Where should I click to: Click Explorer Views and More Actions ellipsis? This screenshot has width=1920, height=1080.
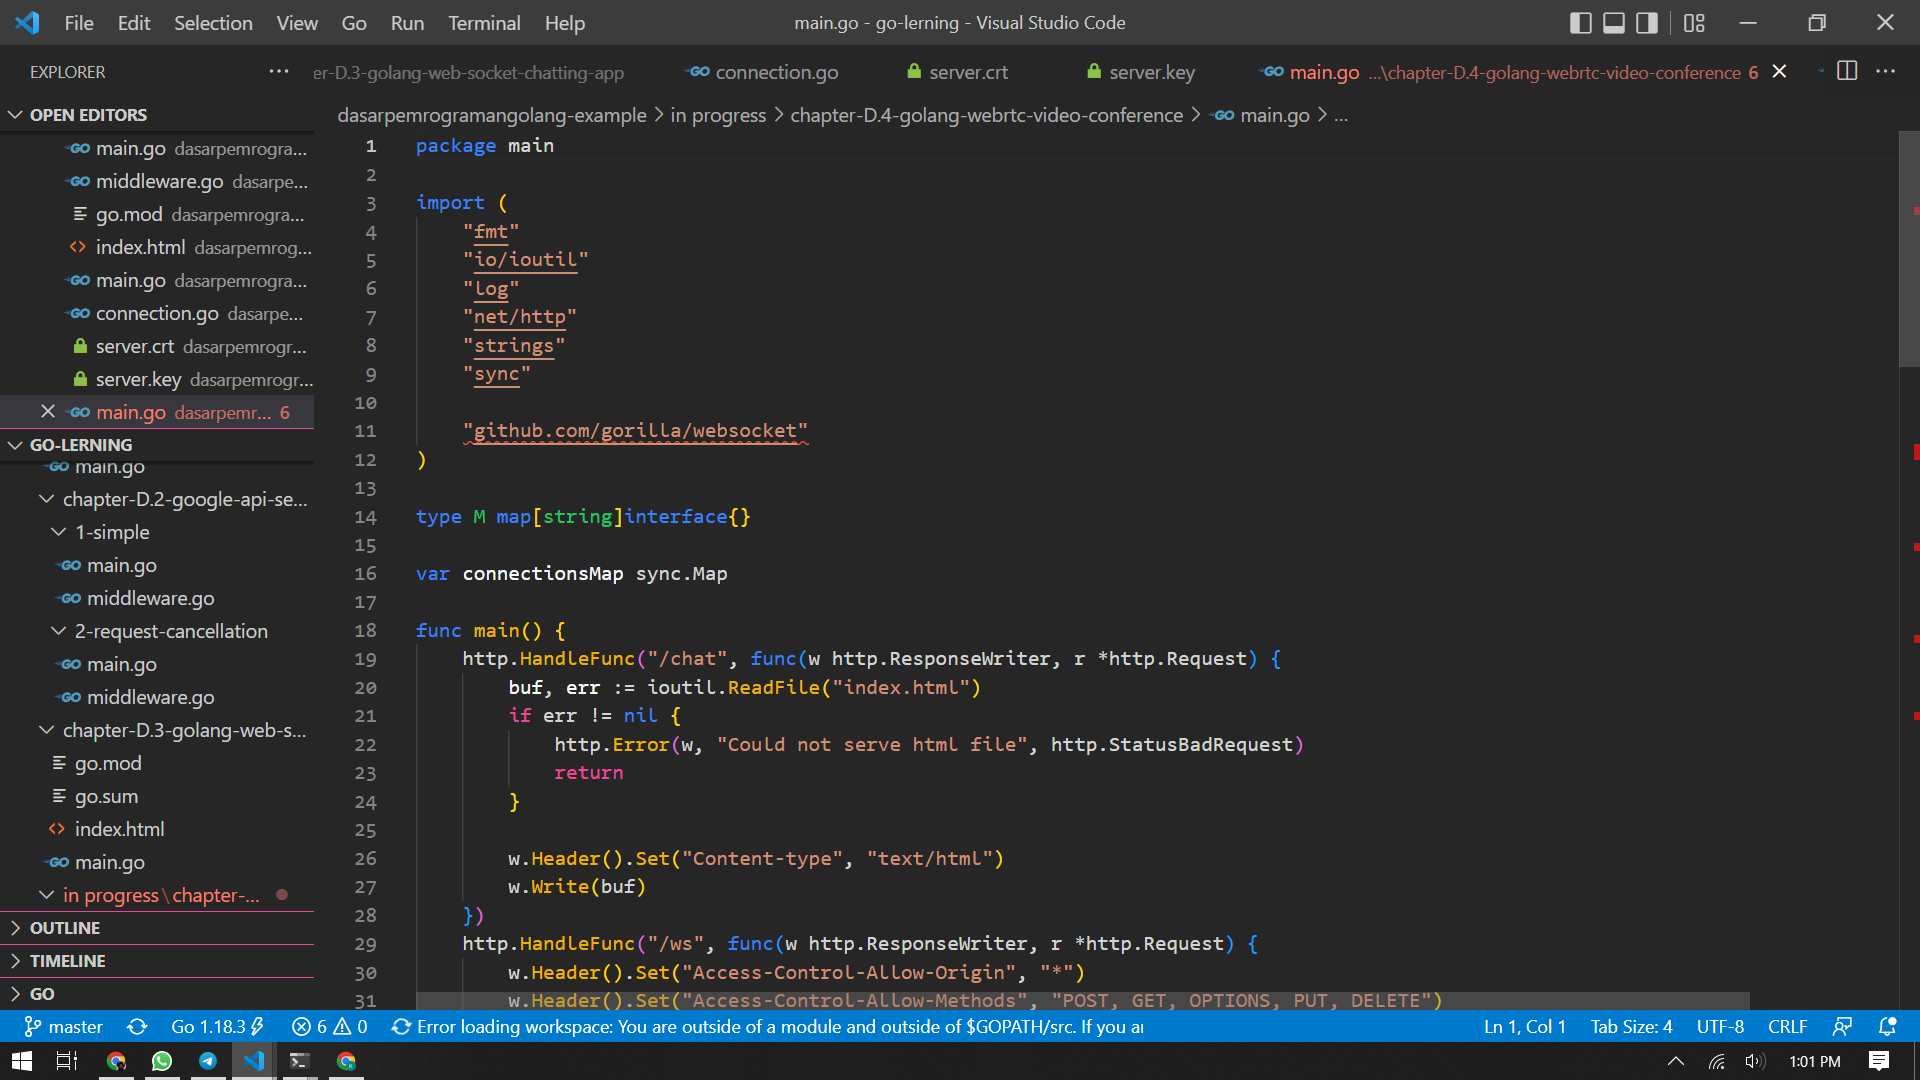click(x=279, y=71)
